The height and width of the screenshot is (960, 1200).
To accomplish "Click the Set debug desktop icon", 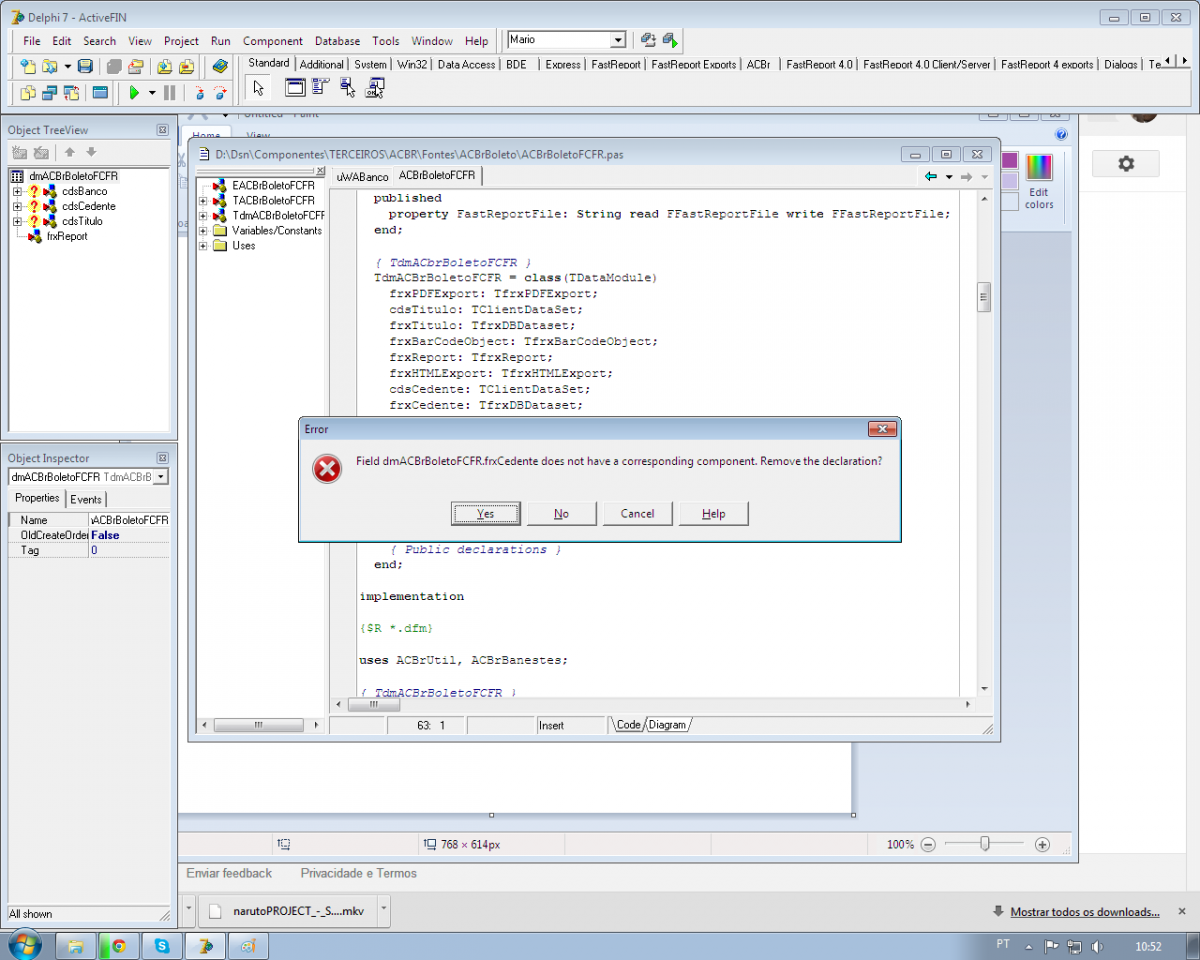I will pyautogui.click(x=670, y=40).
